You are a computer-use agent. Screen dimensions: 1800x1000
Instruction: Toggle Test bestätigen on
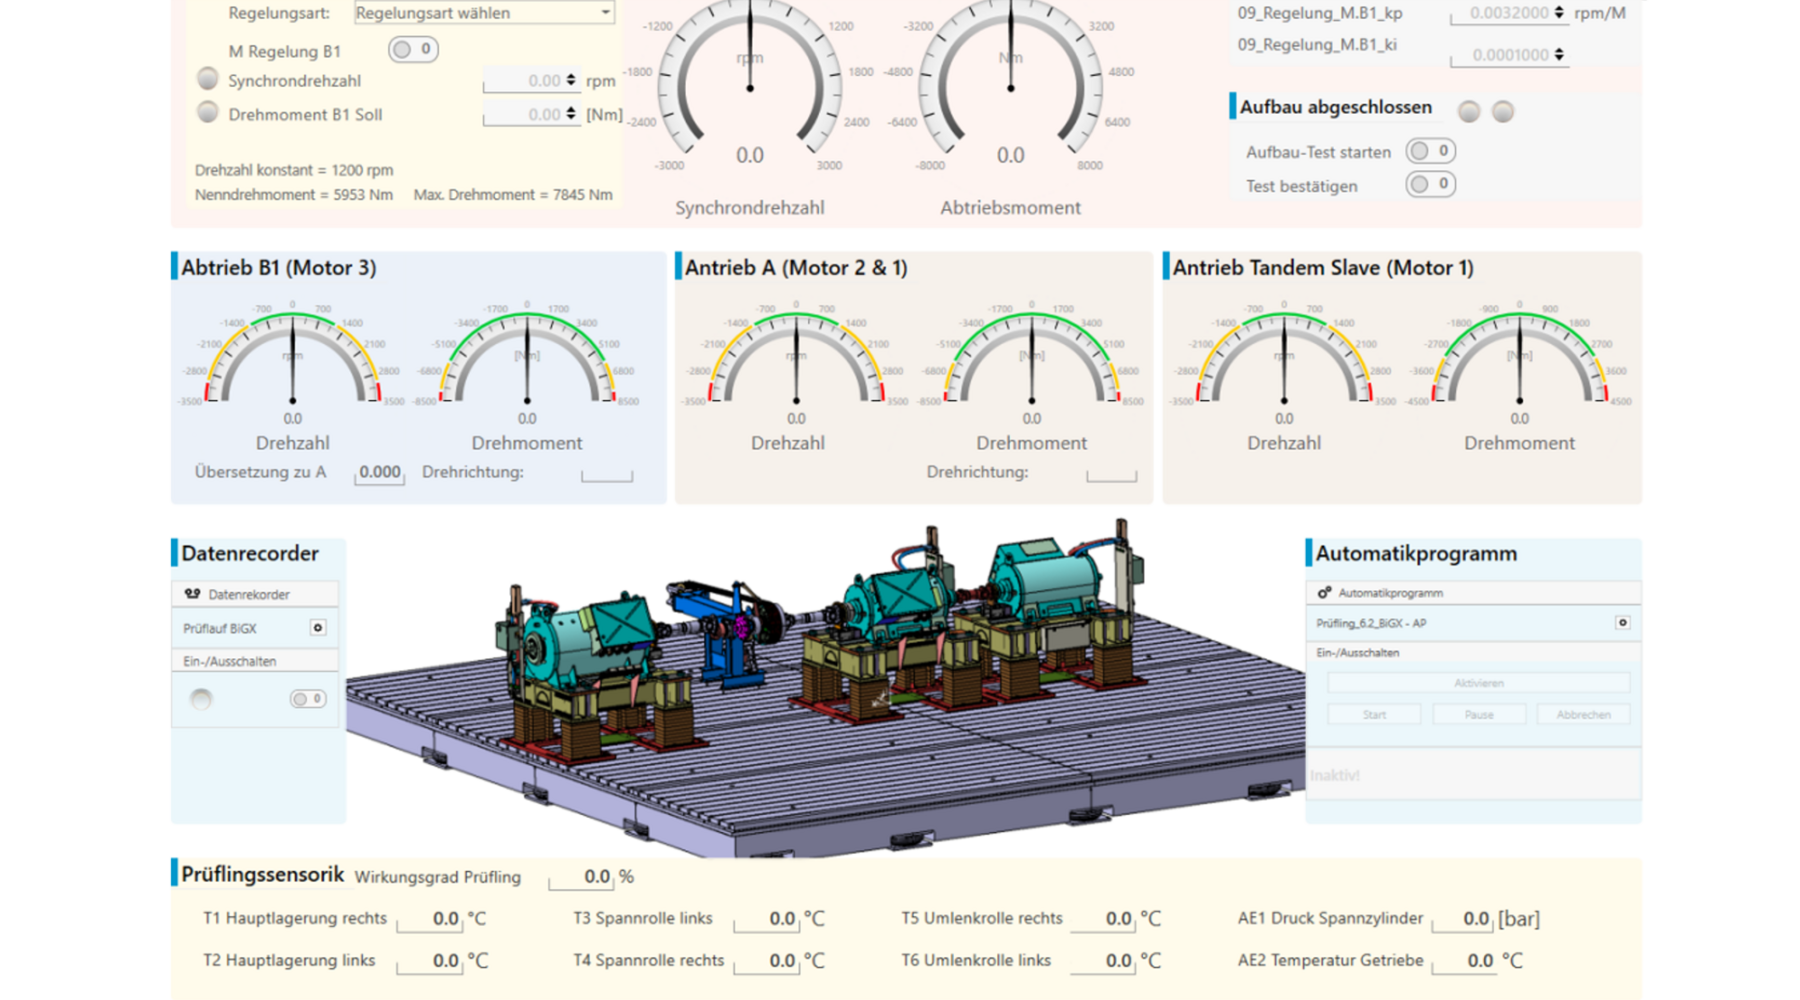[1428, 184]
